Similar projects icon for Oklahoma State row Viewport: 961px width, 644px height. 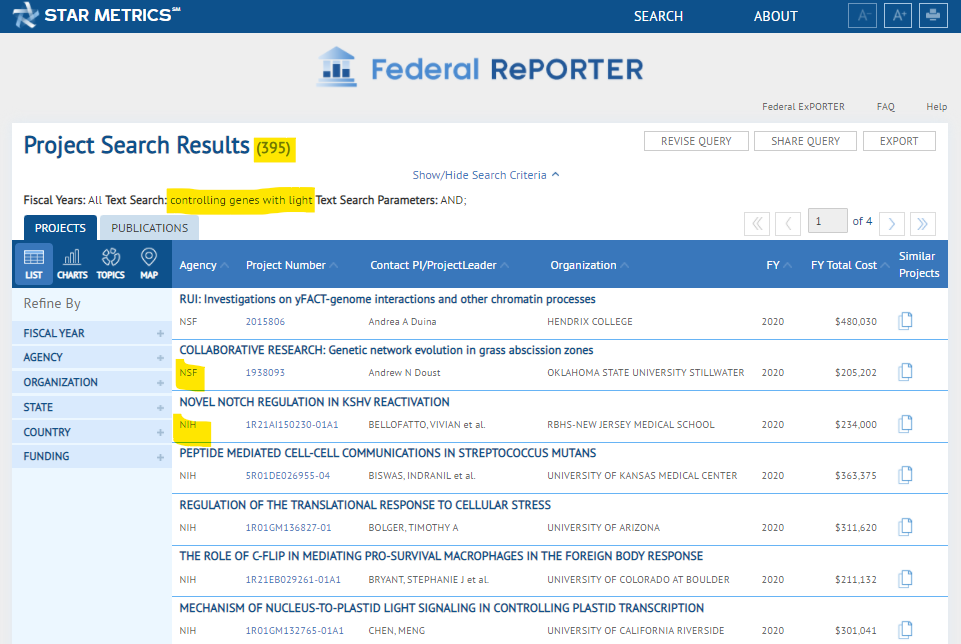coord(905,371)
